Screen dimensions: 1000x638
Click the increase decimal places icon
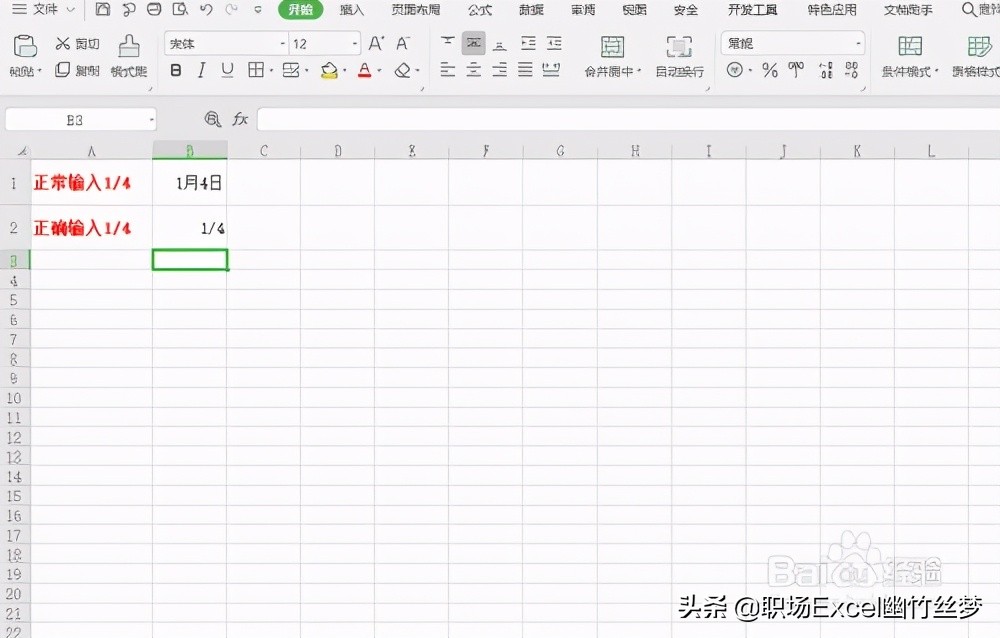pyautogui.click(x=826, y=70)
